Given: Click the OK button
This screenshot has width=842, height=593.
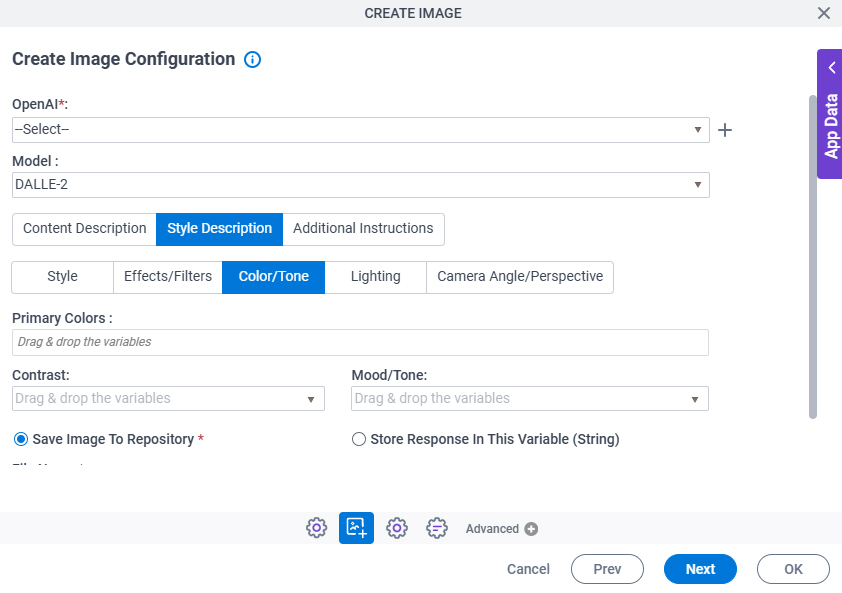Looking at the screenshot, I should coord(793,569).
